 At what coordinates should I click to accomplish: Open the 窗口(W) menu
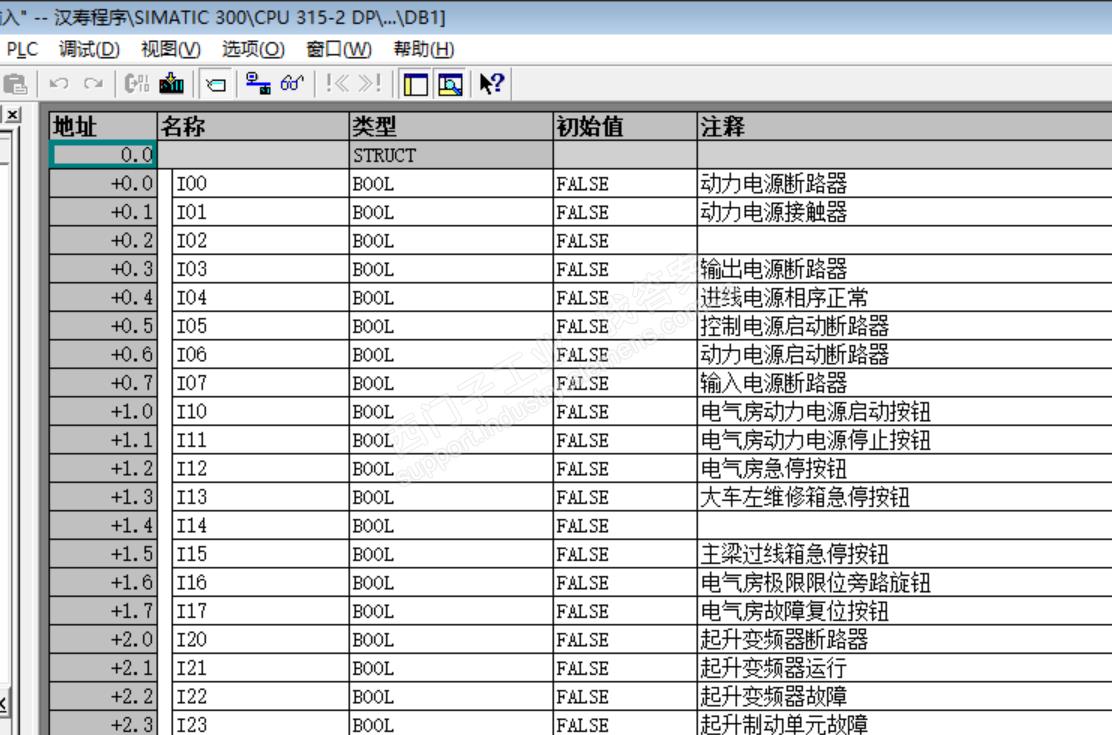pyautogui.click(x=339, y=49)
